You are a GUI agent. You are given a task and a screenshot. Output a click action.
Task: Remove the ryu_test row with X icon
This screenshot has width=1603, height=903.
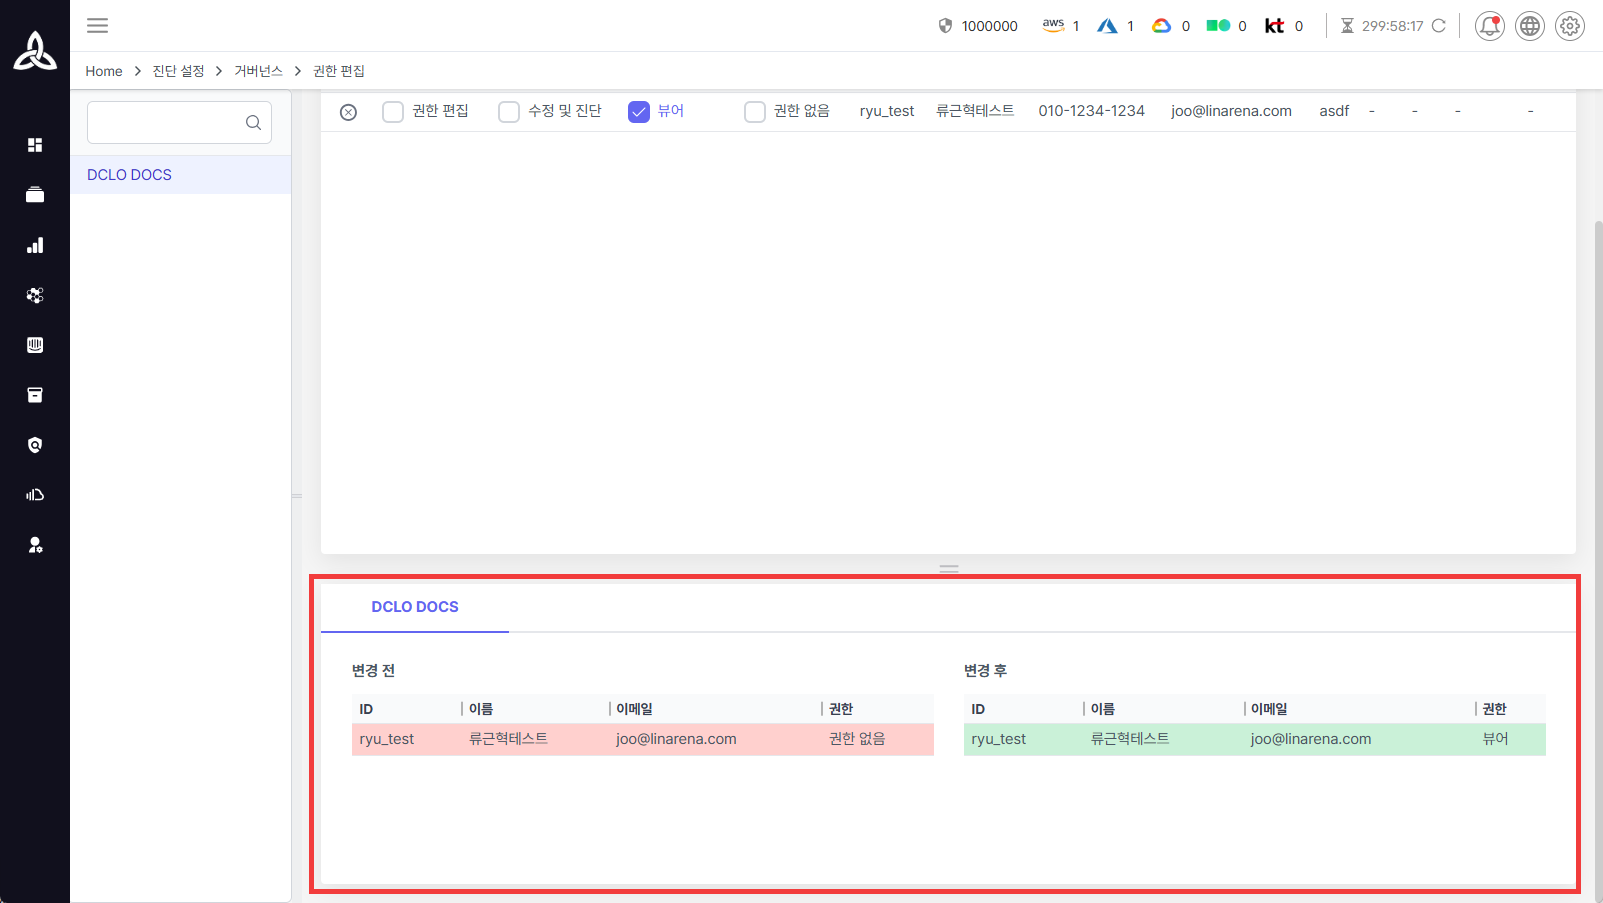pos(348,112)
